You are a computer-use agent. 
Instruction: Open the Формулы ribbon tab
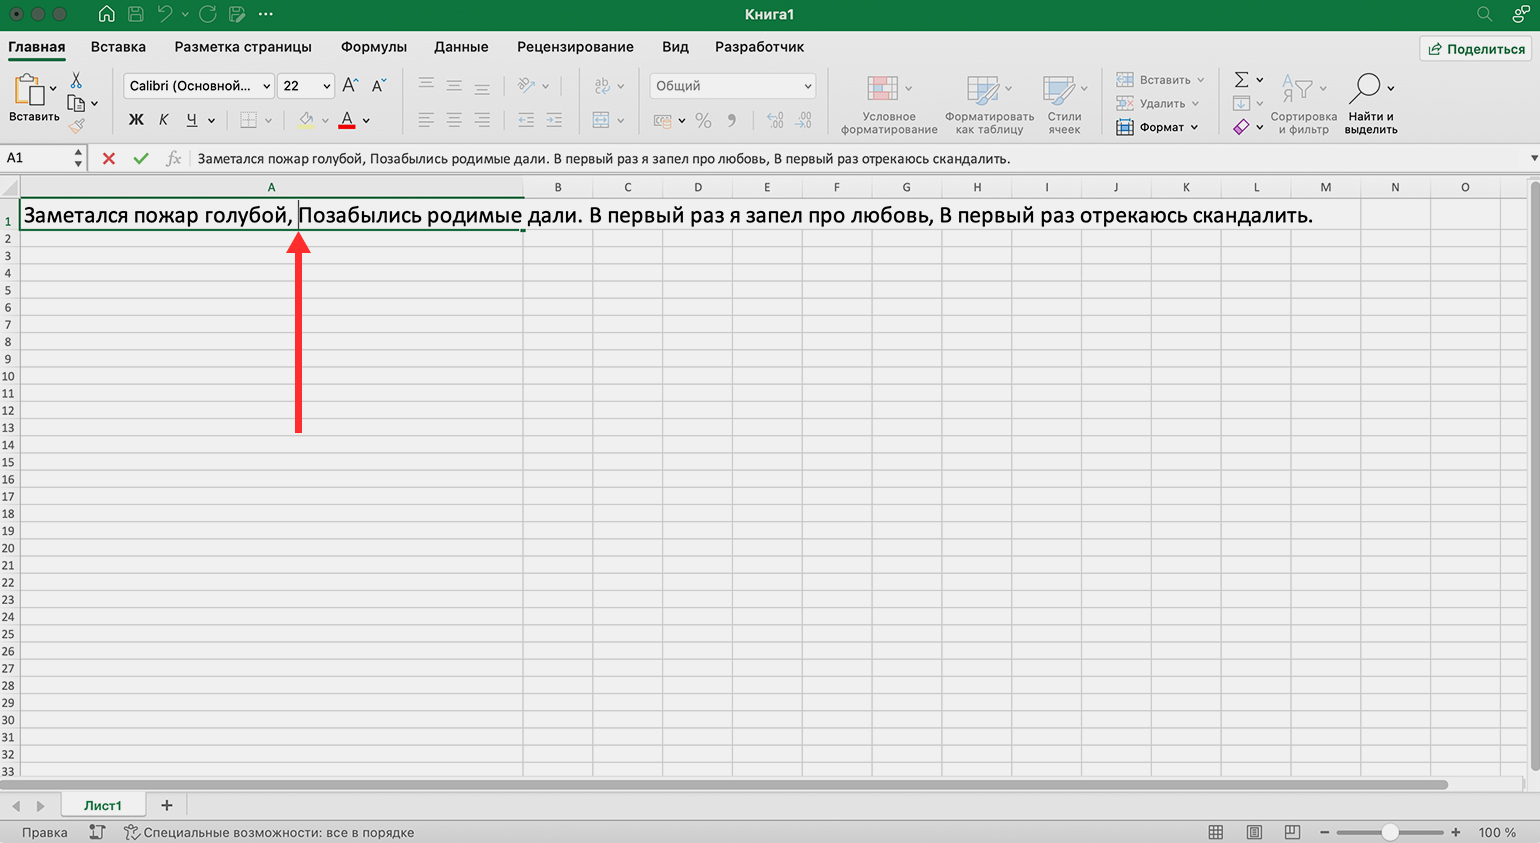tap(373, 47)
